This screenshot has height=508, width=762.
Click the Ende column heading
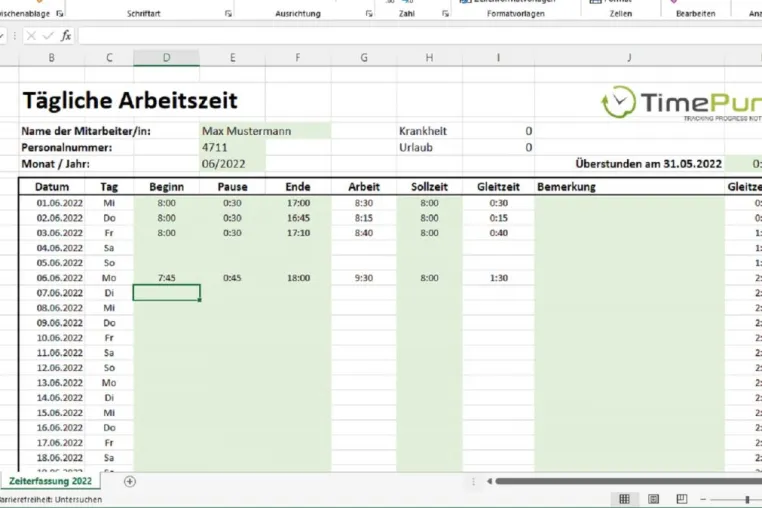[298, 187]
